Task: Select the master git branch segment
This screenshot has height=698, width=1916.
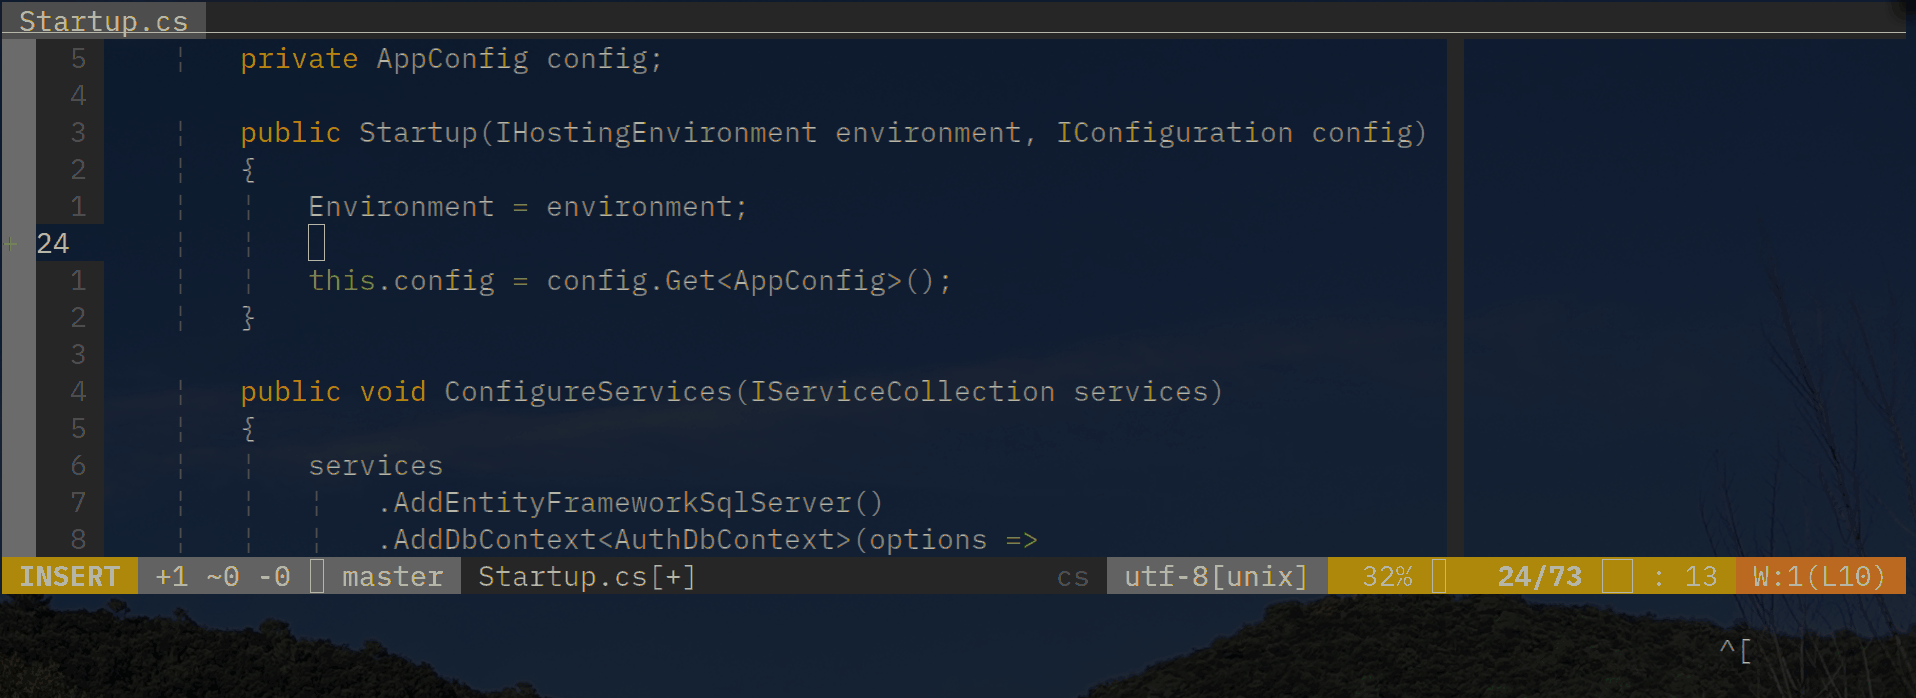Action: [390, 576]
